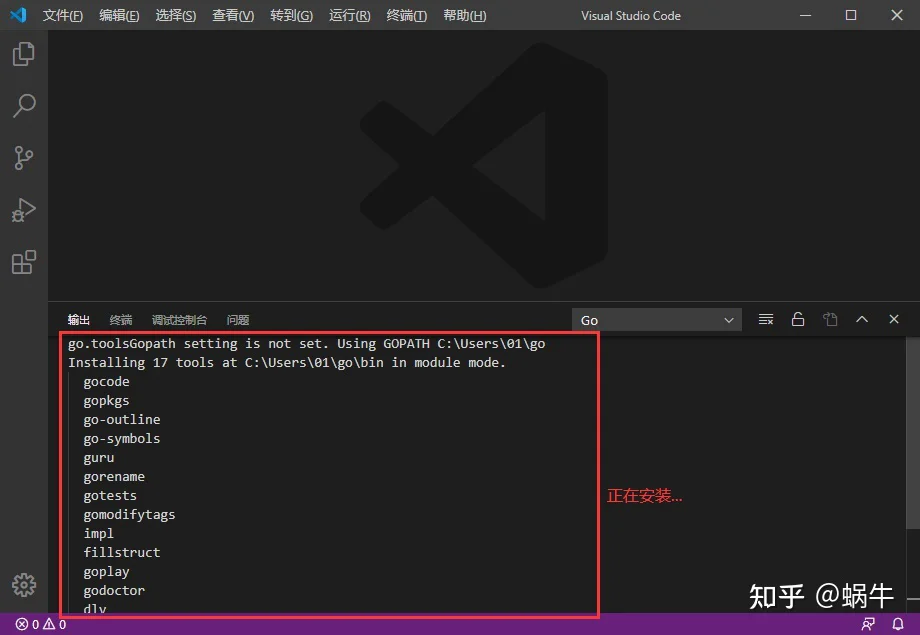Open Run and Debug view
Viewport: 920px width, 635px height.
click(23, 210)
